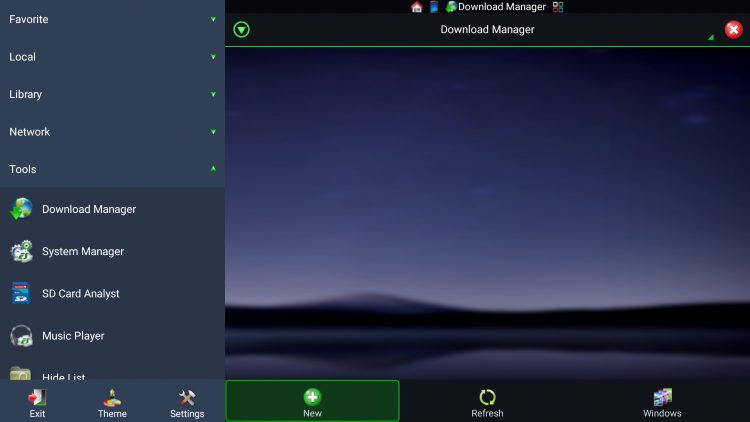Refresh the download list
This screenshot has width=750, height=422.
click(487, 401)
